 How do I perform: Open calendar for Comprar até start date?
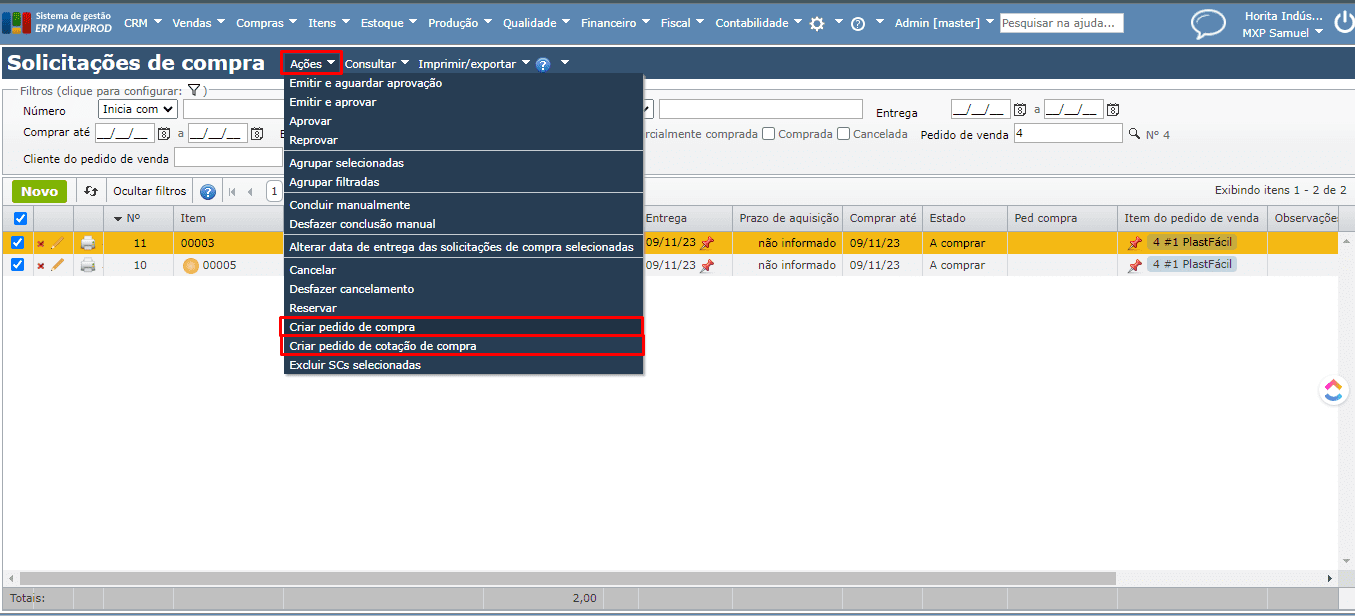(x=164, y=133)
